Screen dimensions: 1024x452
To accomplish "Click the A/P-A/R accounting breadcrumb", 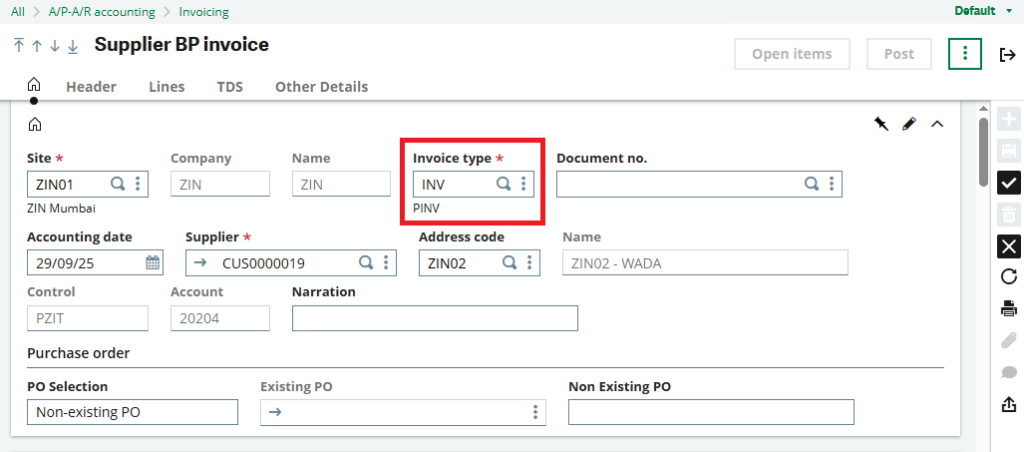I will 102,12.
